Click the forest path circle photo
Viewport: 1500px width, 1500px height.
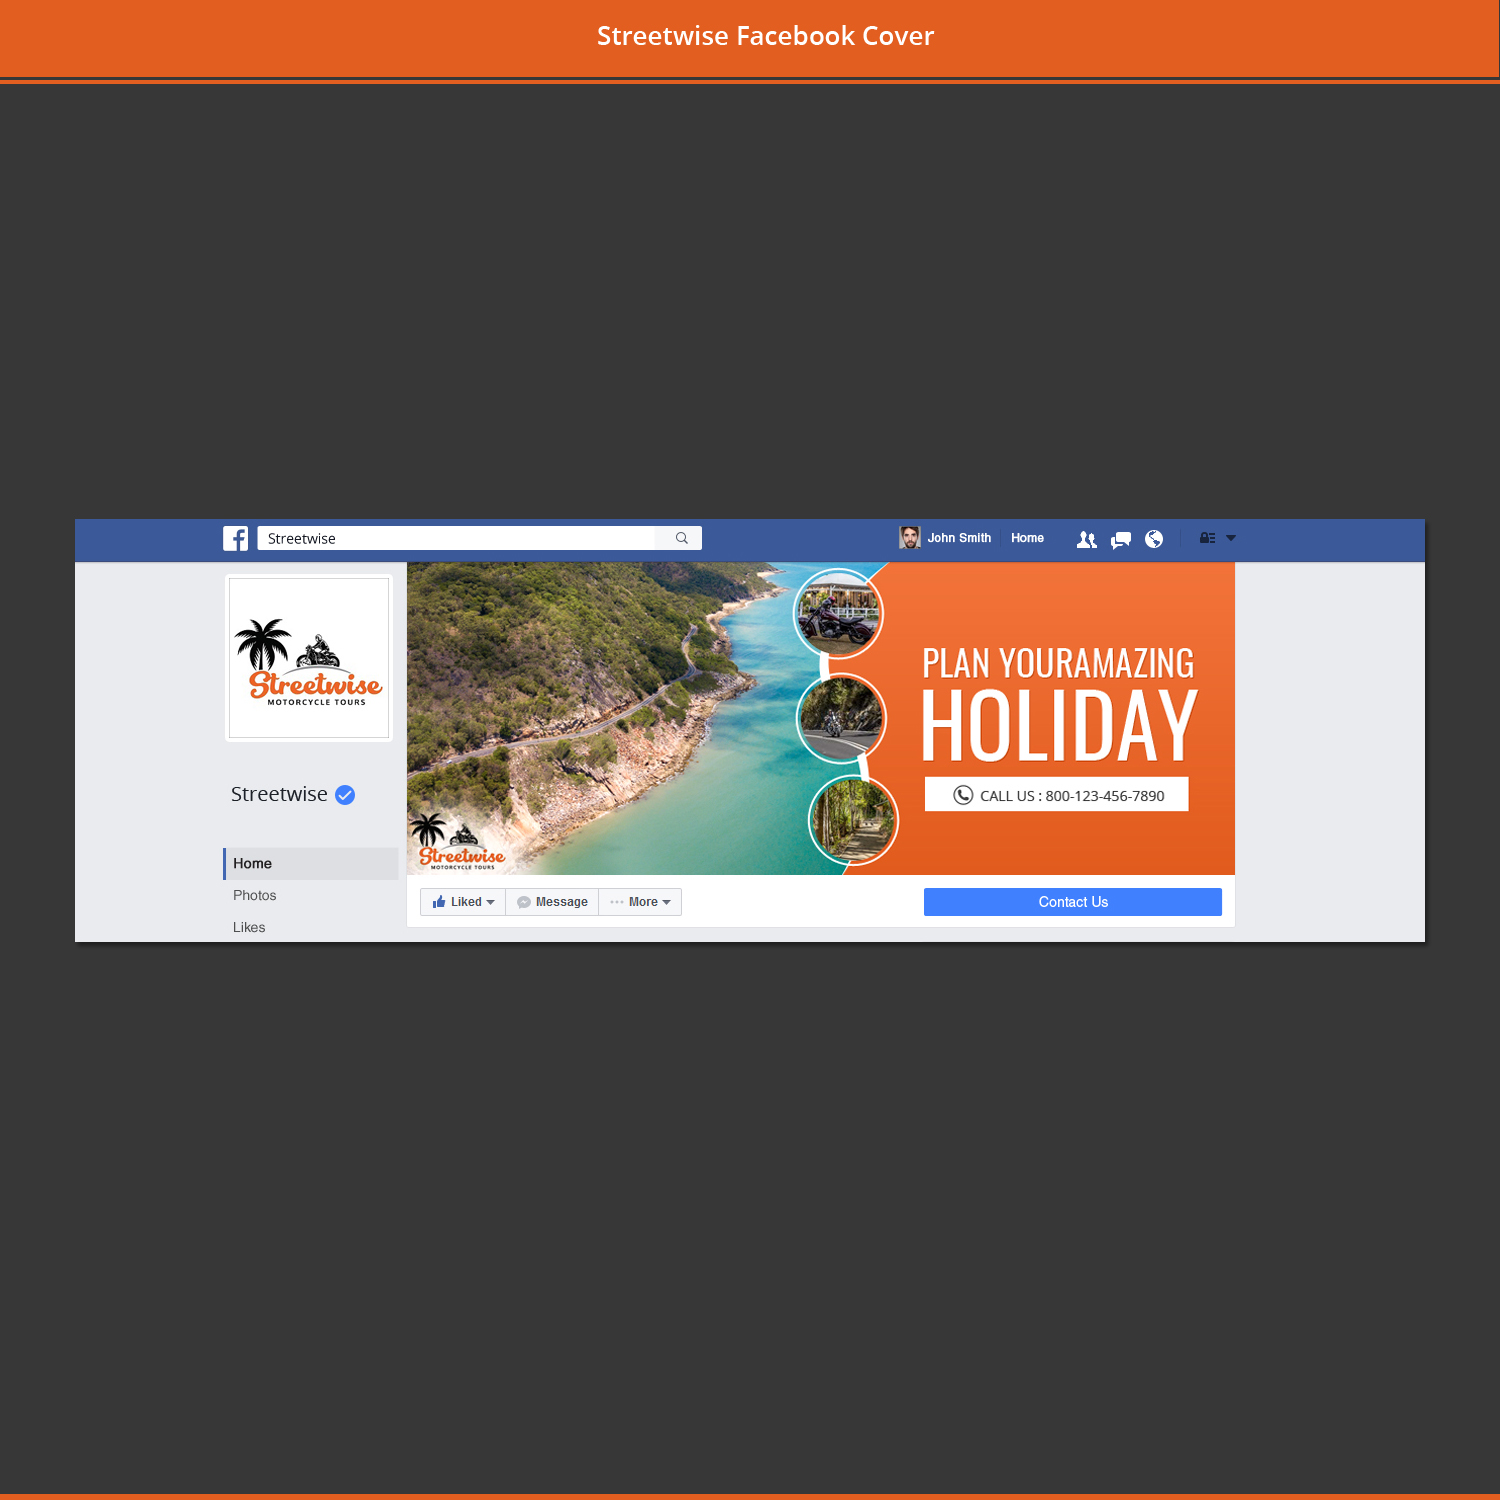pos(853,821)
